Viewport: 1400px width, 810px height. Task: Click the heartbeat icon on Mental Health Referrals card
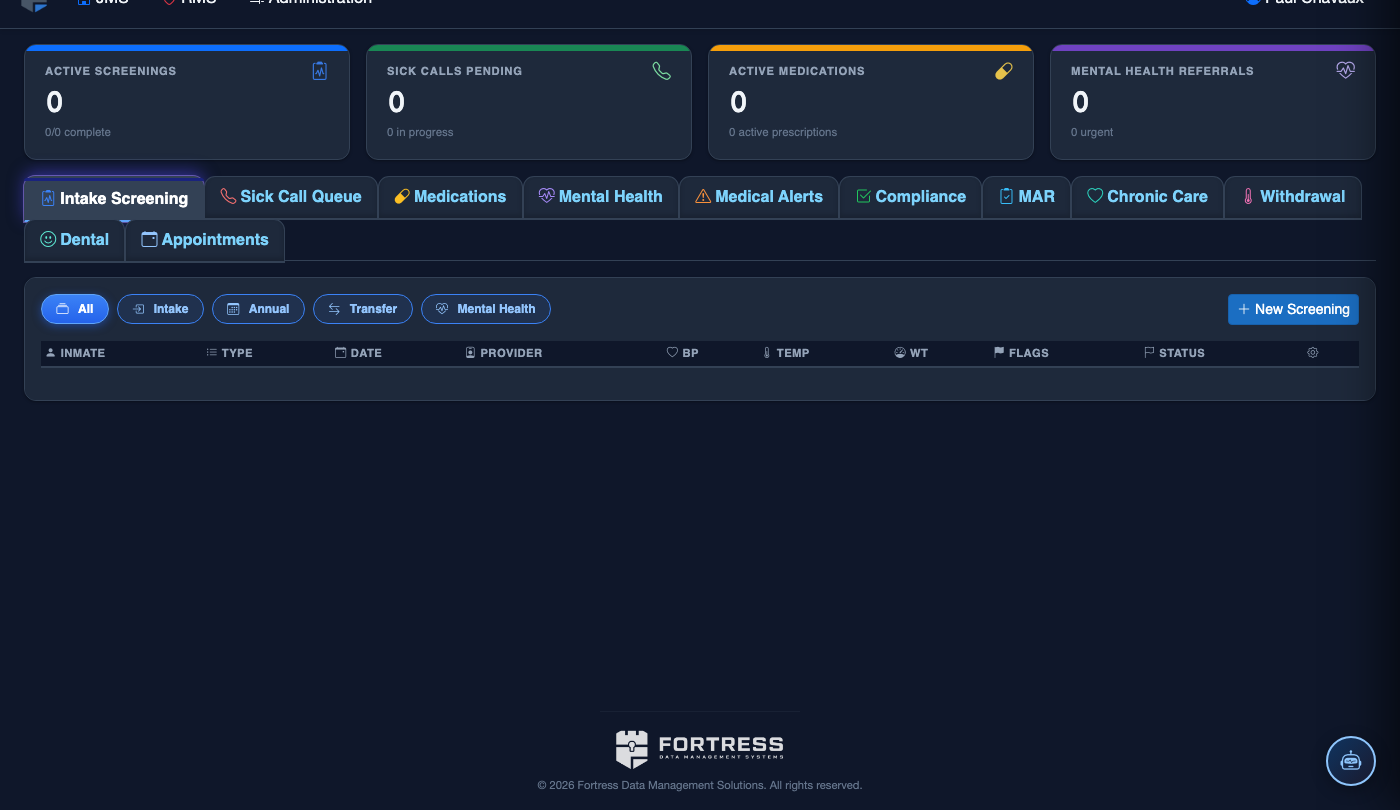1346,71
